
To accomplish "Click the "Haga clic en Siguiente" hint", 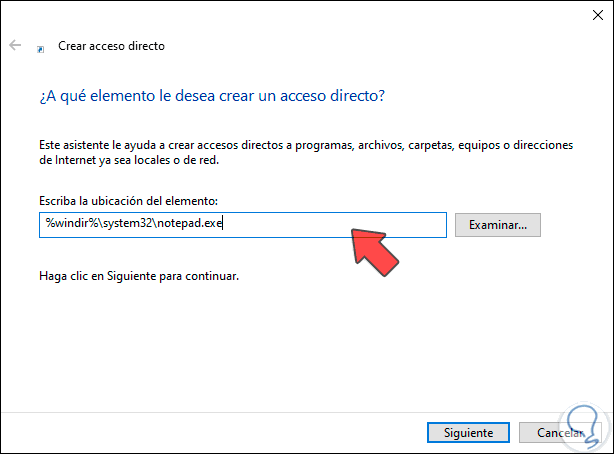I will point(139,274).
